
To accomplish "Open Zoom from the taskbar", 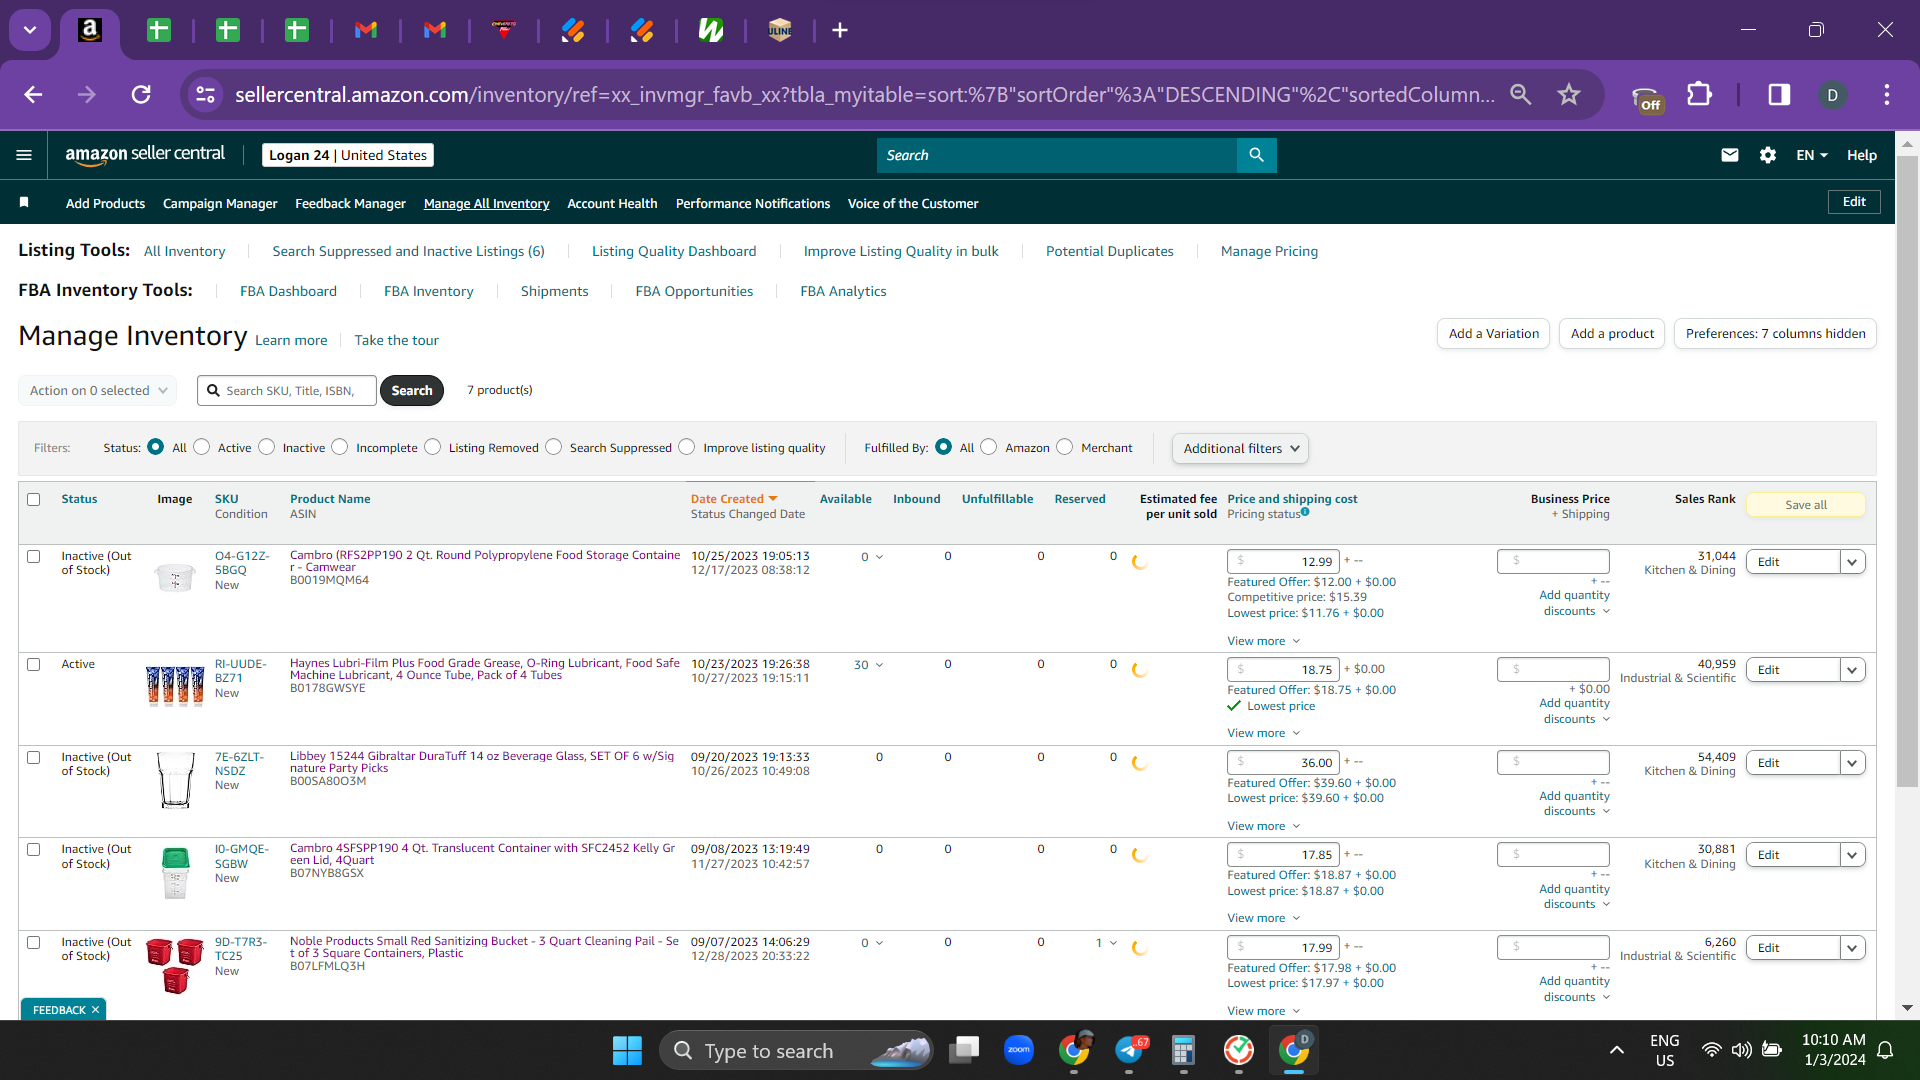I will click(1019, 1050).
